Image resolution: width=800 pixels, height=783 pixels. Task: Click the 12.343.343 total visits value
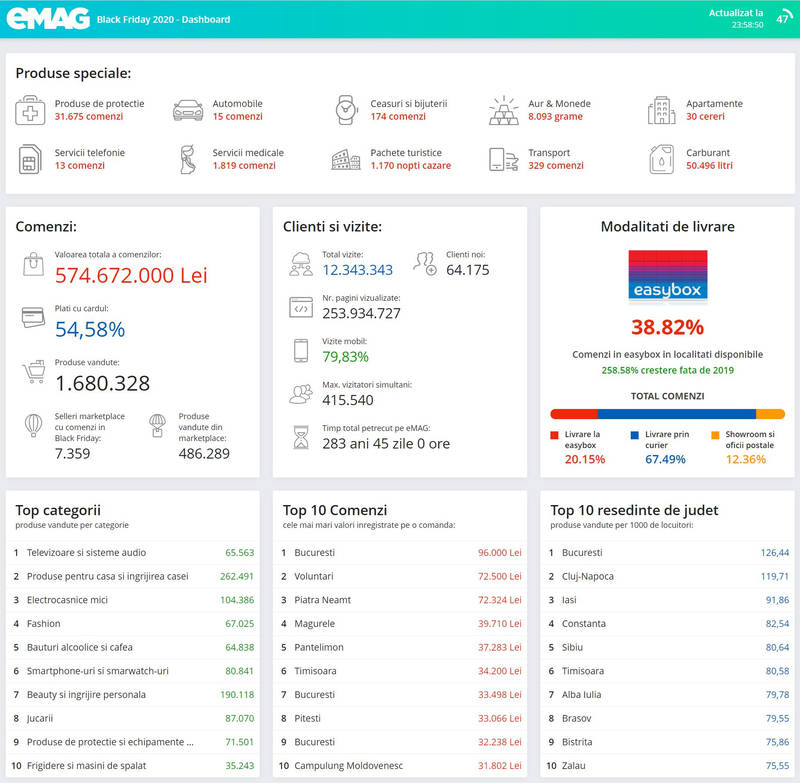click(358, 270)
